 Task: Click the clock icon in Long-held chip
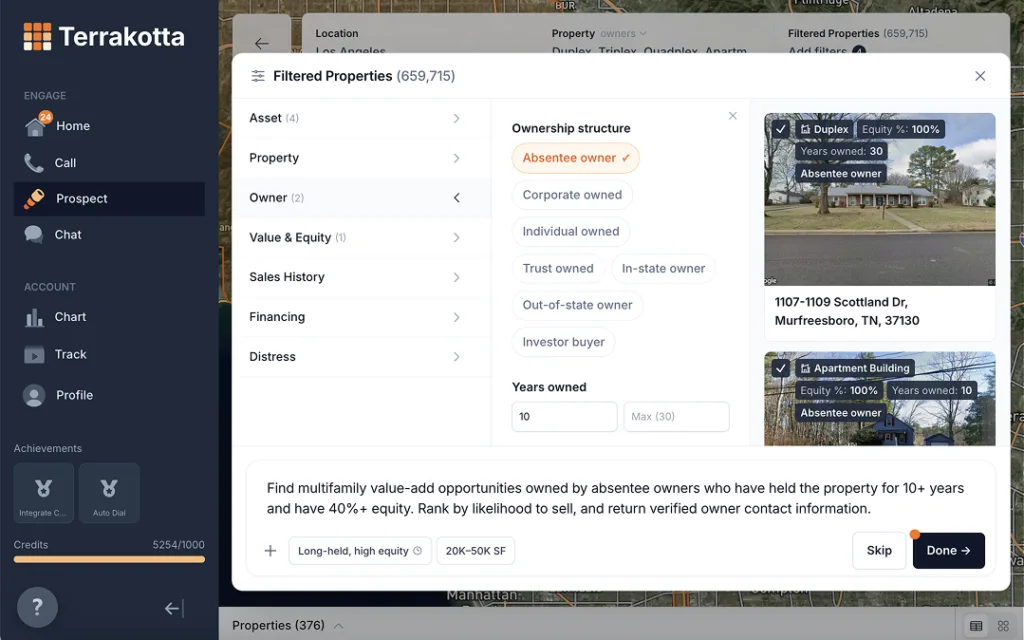417,551
